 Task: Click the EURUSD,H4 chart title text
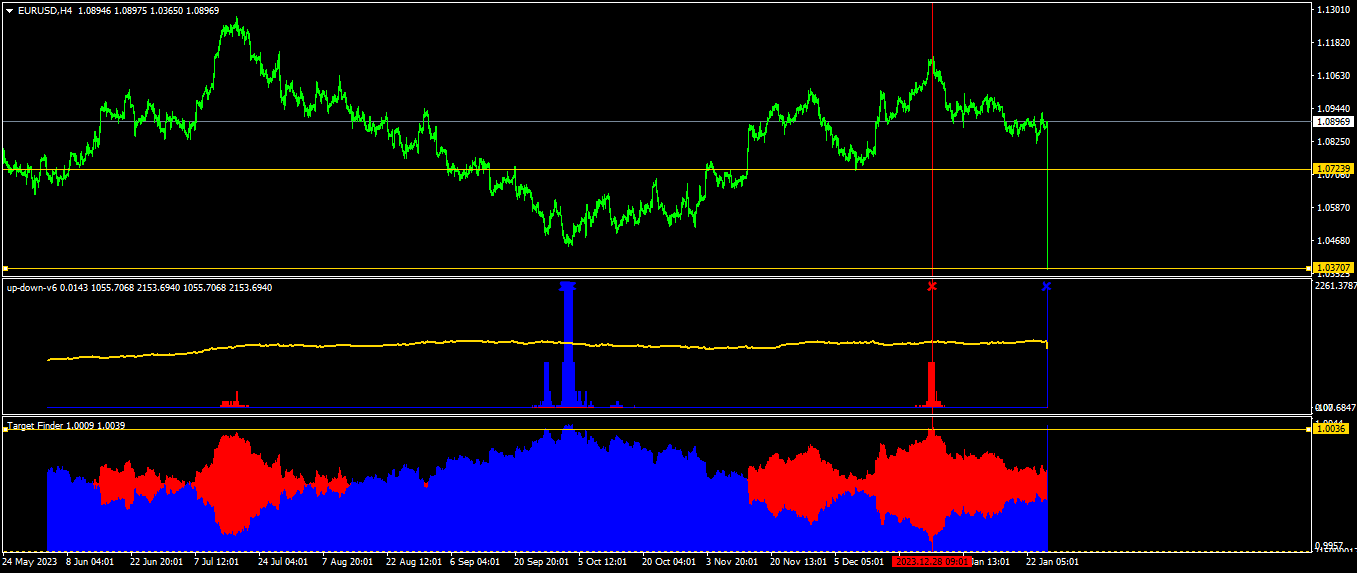tap(45, 10)
